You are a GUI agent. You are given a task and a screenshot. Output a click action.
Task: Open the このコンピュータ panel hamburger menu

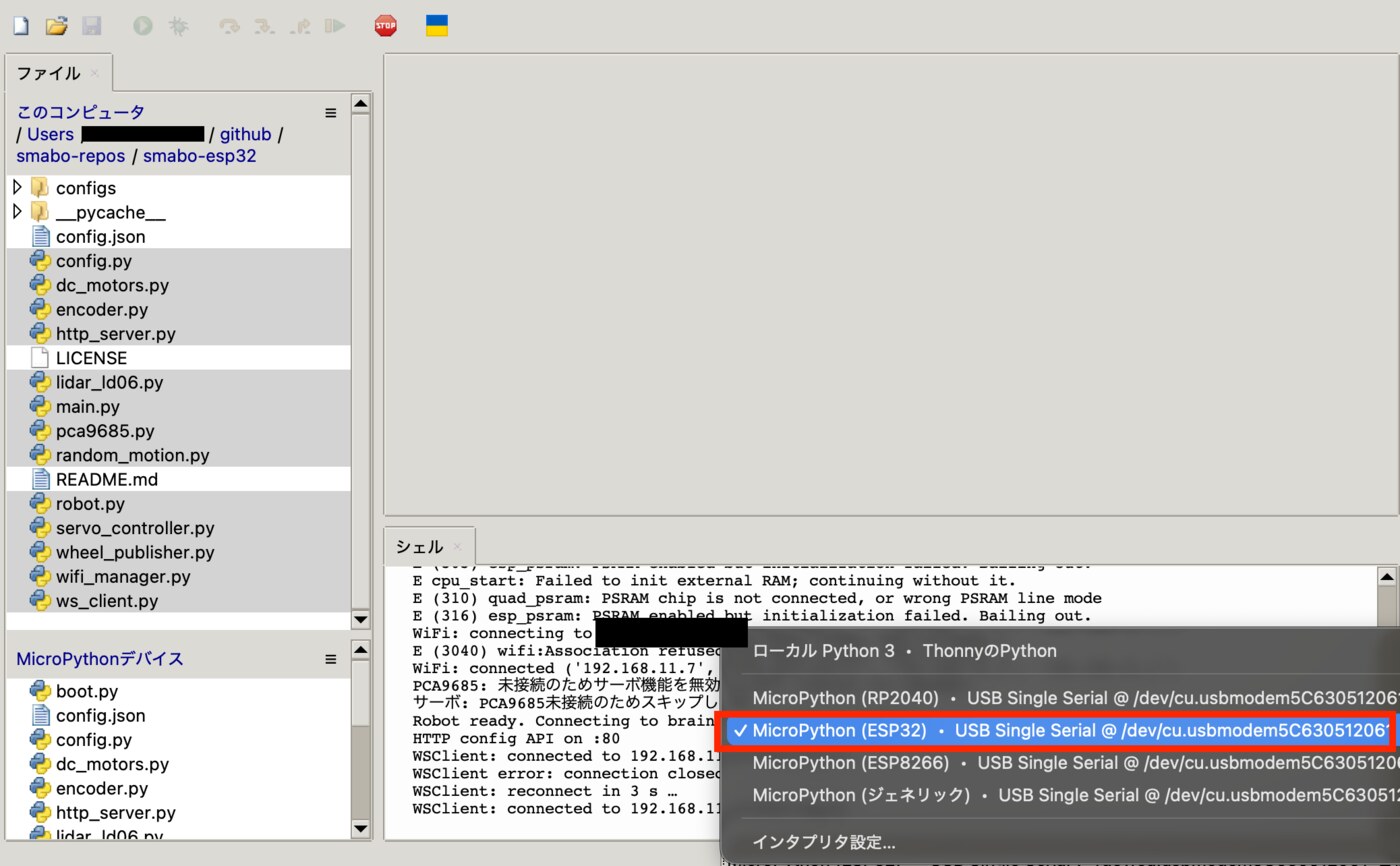click(331, 113)
